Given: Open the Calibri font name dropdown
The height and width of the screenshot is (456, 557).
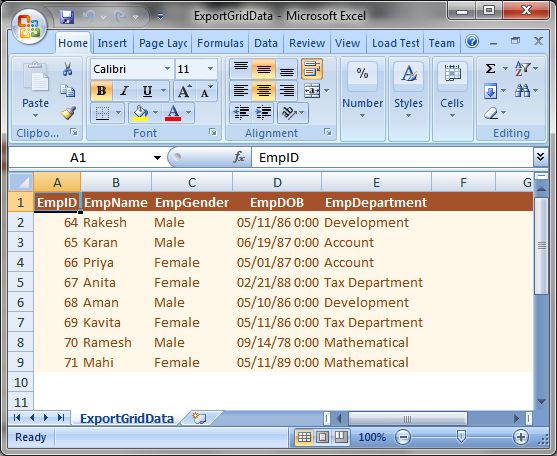Looking at the screenshot, I should click(x=167, y=69).
